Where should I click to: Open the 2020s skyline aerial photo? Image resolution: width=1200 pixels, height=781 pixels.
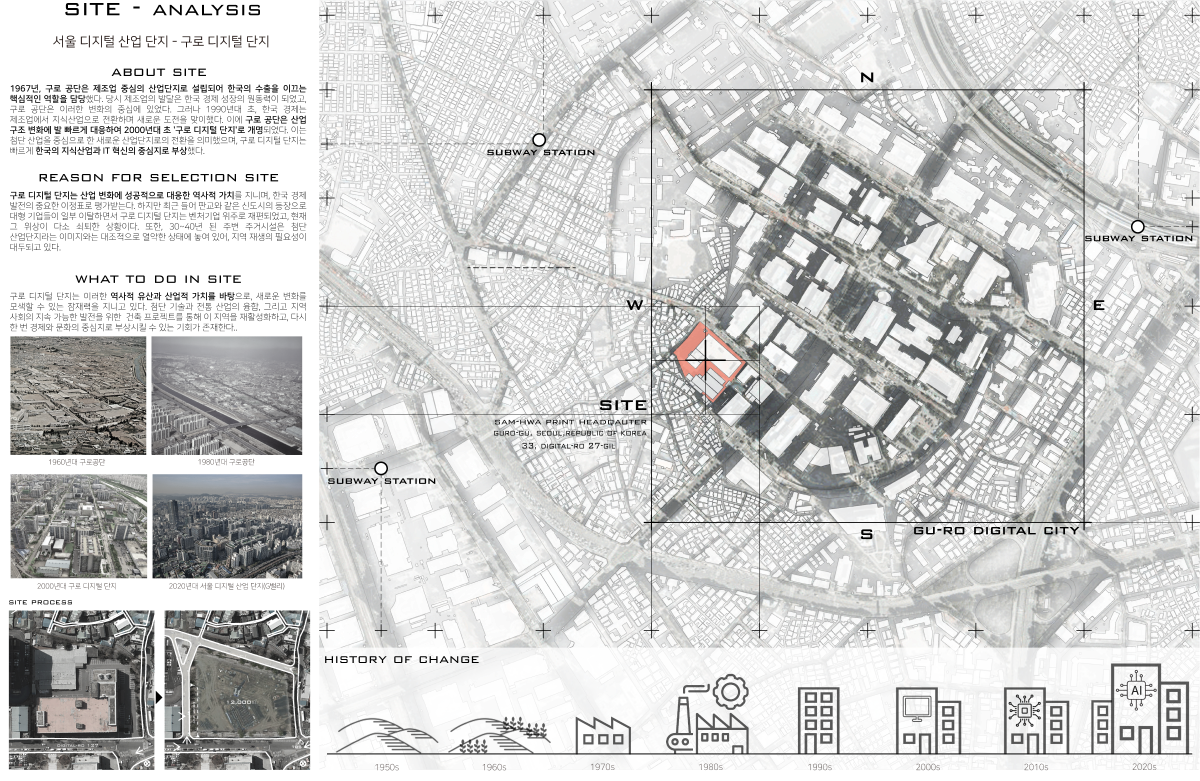pyautogui.click(x=227, y=526)
